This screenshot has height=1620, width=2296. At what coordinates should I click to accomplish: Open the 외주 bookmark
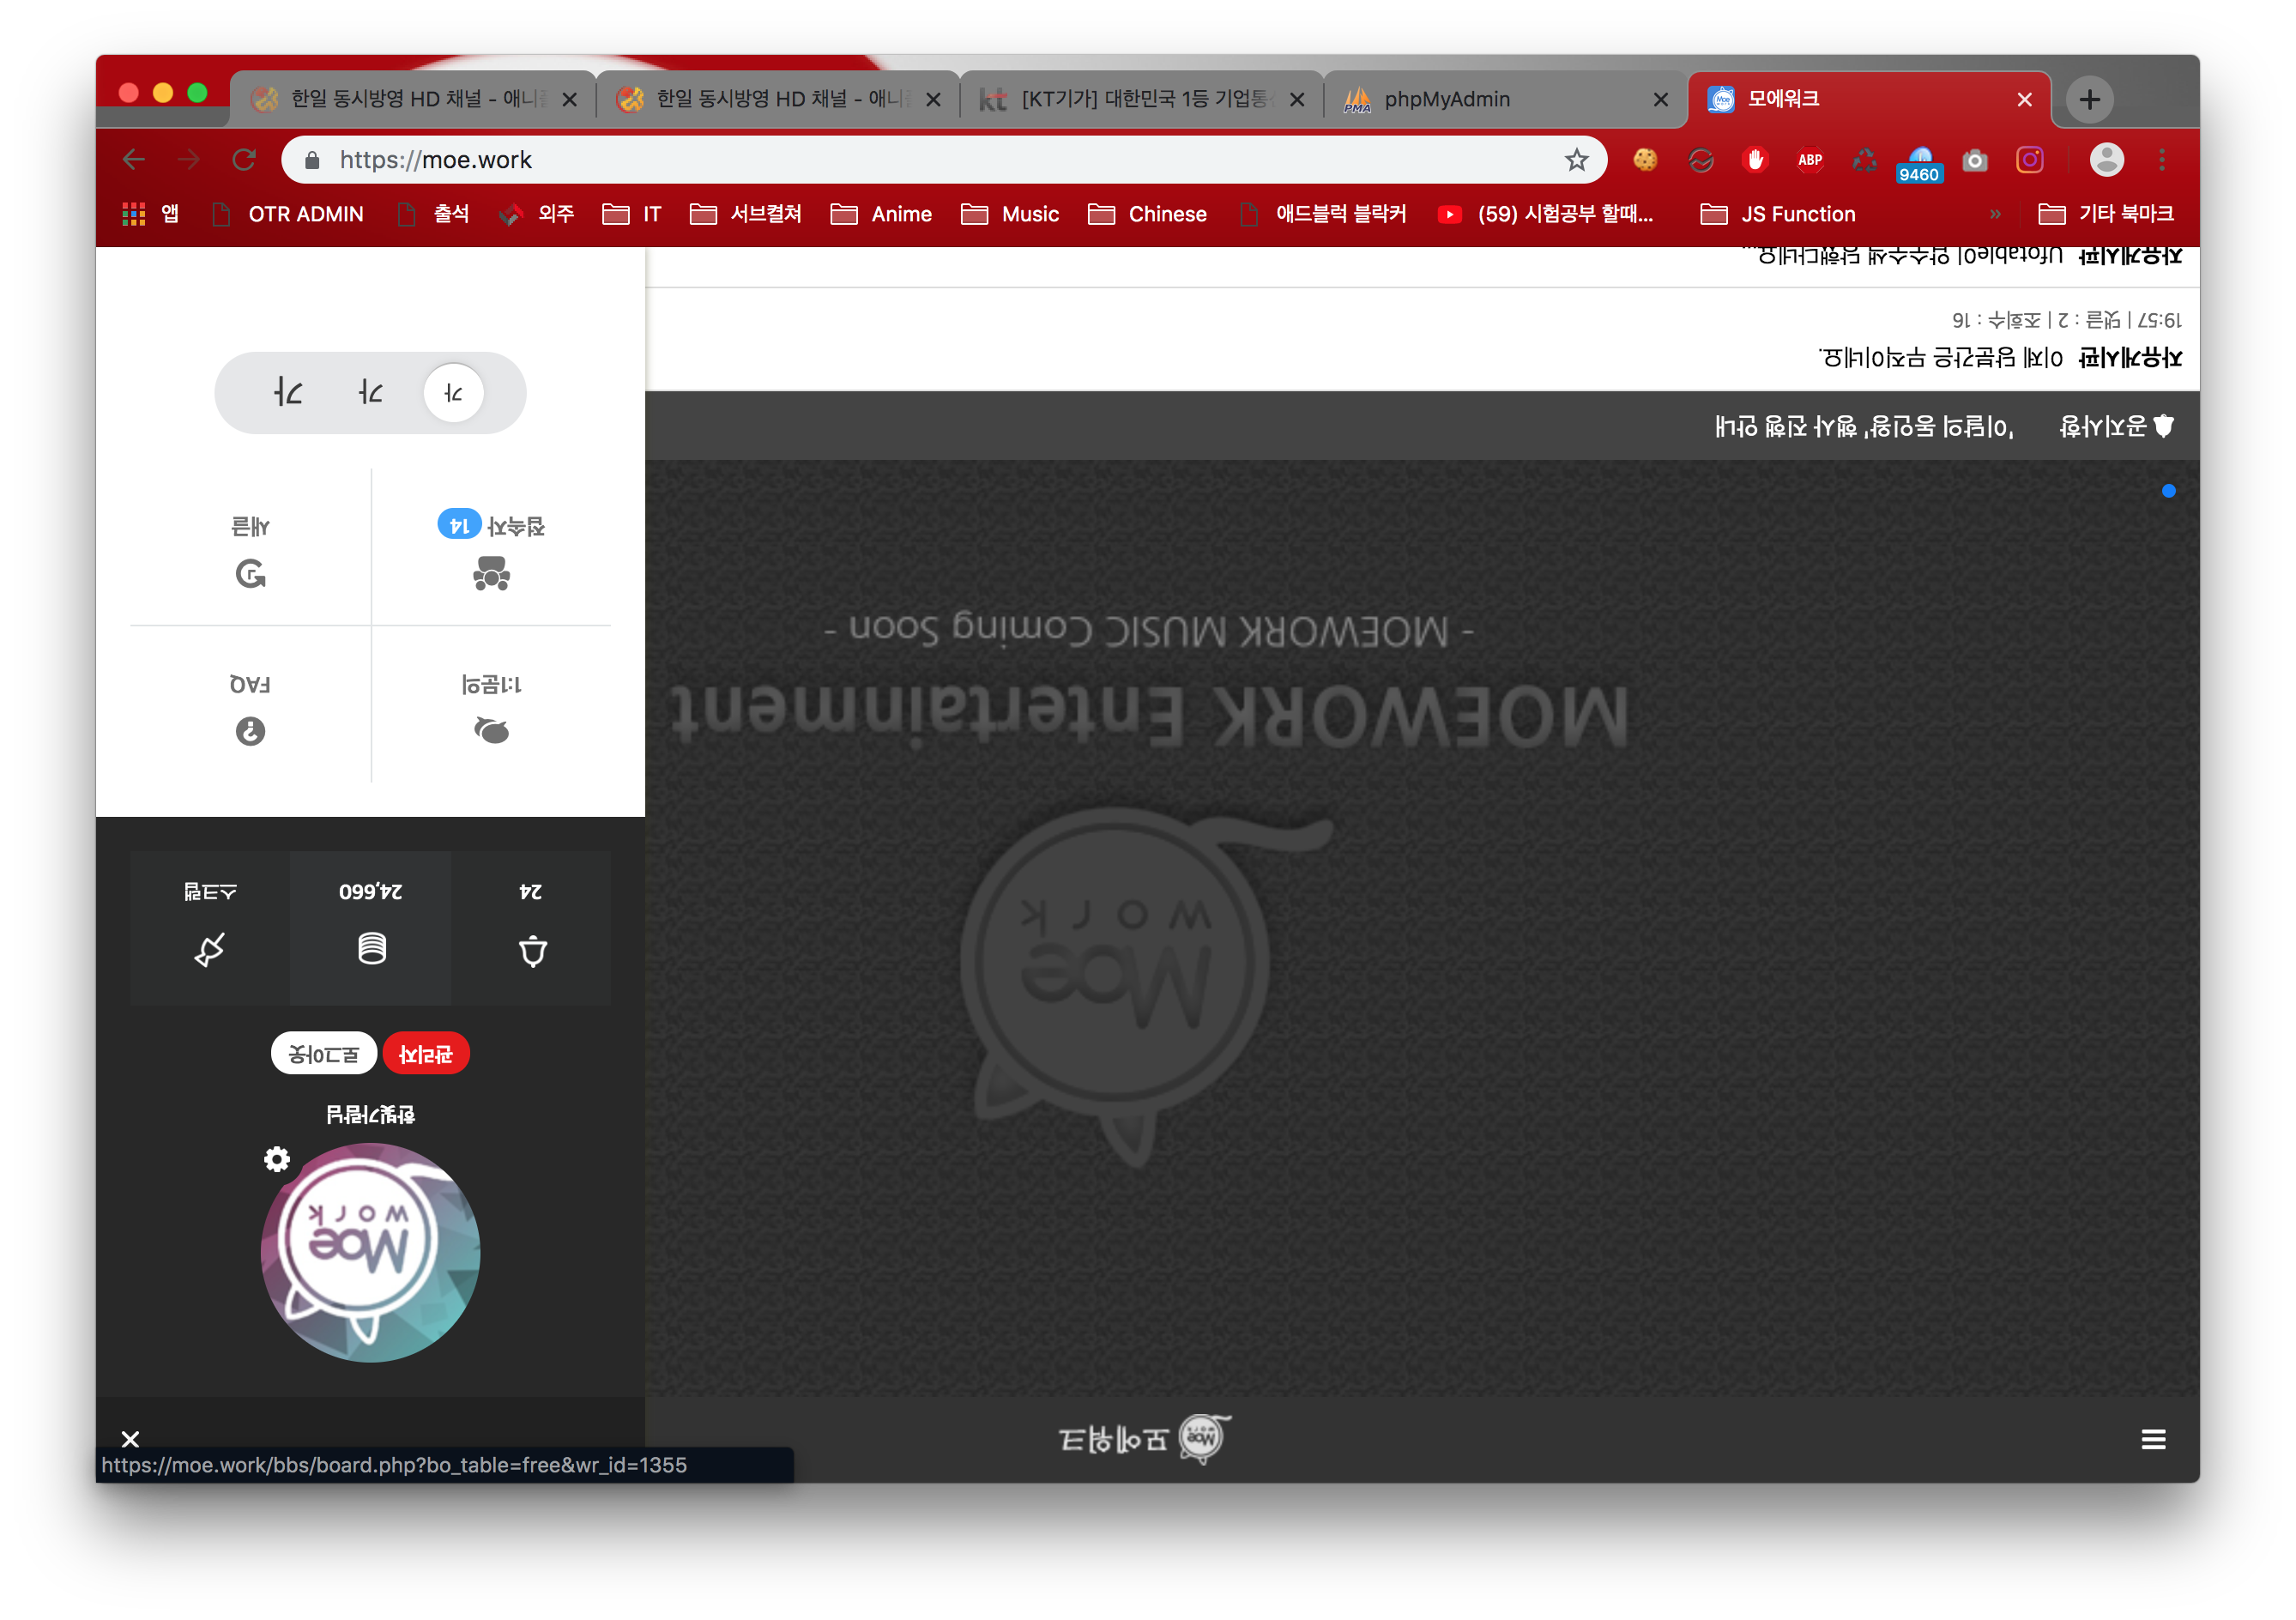click(x=538, y=214)
